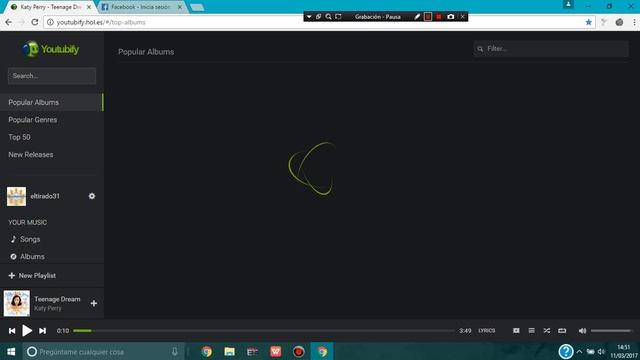Select the recorder pencil draw tool
The width and height of the screenshot is (640, 360).
(417, 17)
